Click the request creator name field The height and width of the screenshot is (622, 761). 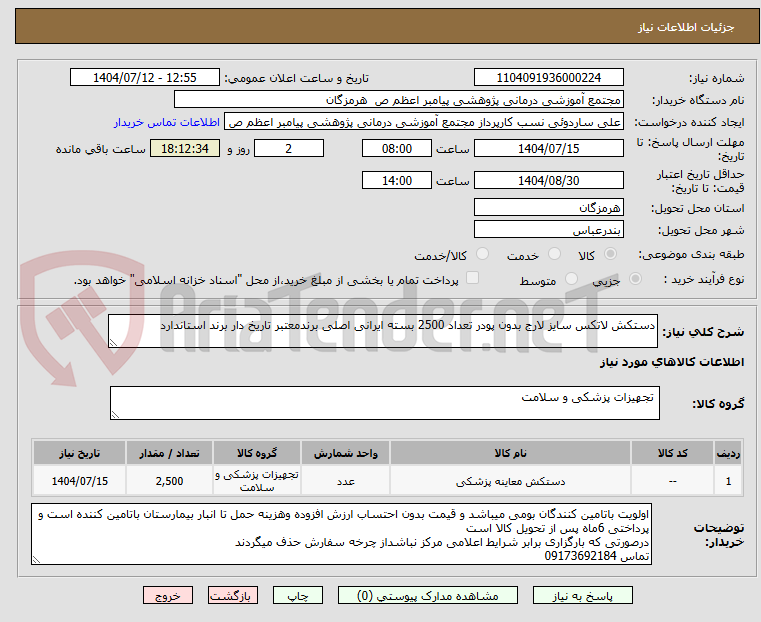[424, 122]
